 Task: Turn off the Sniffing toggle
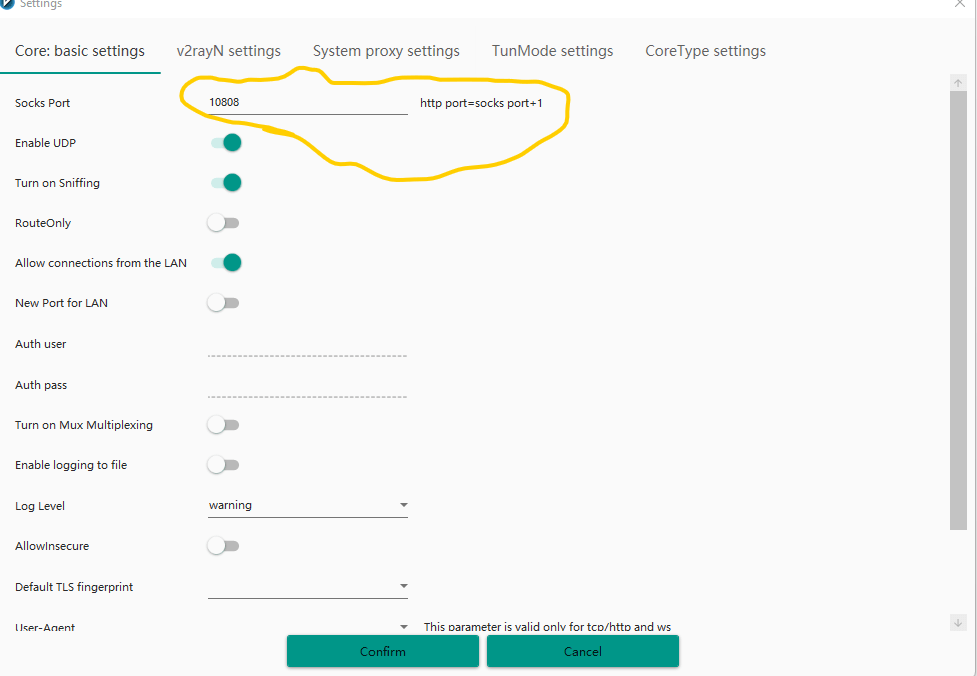[x=226, y=183]
